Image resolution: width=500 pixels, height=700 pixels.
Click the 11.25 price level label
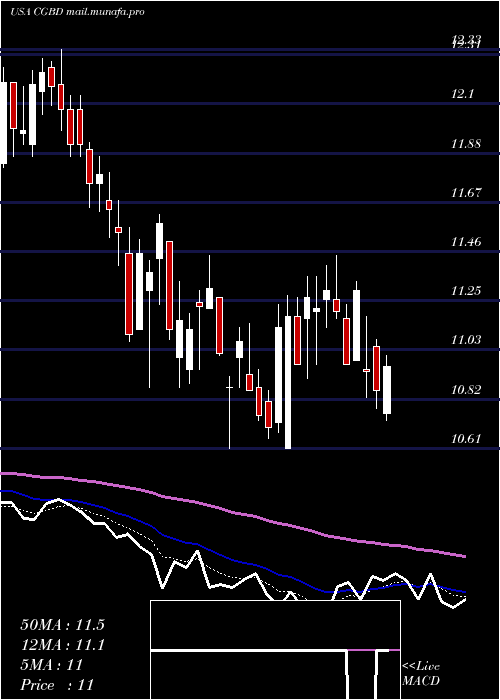pos(466,291)
